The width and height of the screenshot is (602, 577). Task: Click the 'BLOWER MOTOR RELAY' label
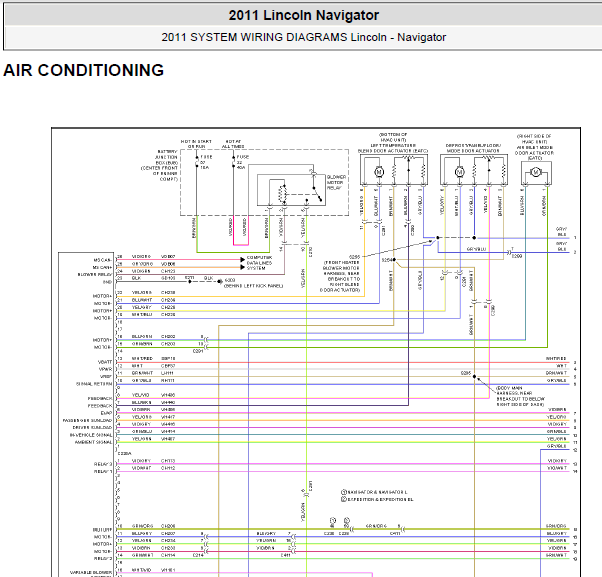click(337, 182)
